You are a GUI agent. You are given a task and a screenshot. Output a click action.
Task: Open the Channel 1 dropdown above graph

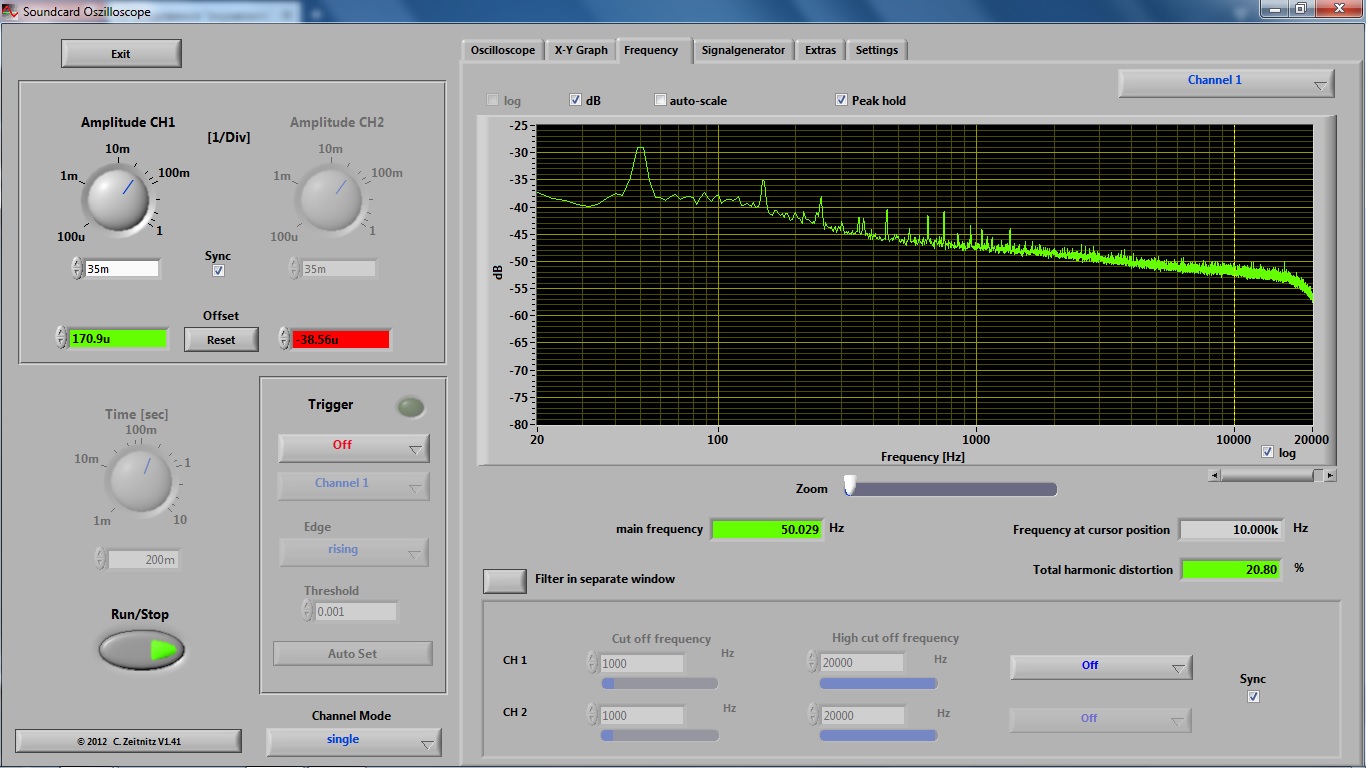pyautogui.click(x=1226, y=82)
